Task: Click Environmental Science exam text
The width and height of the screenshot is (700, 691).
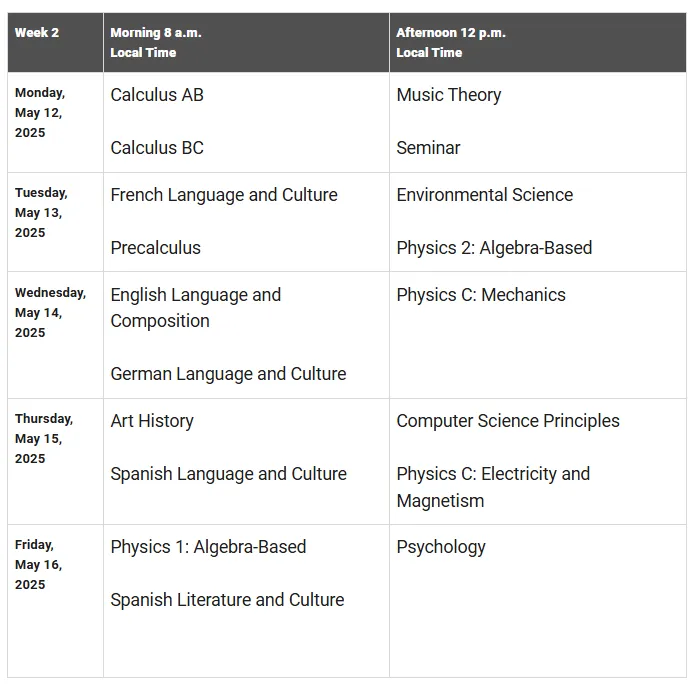Action: point(484,195)
